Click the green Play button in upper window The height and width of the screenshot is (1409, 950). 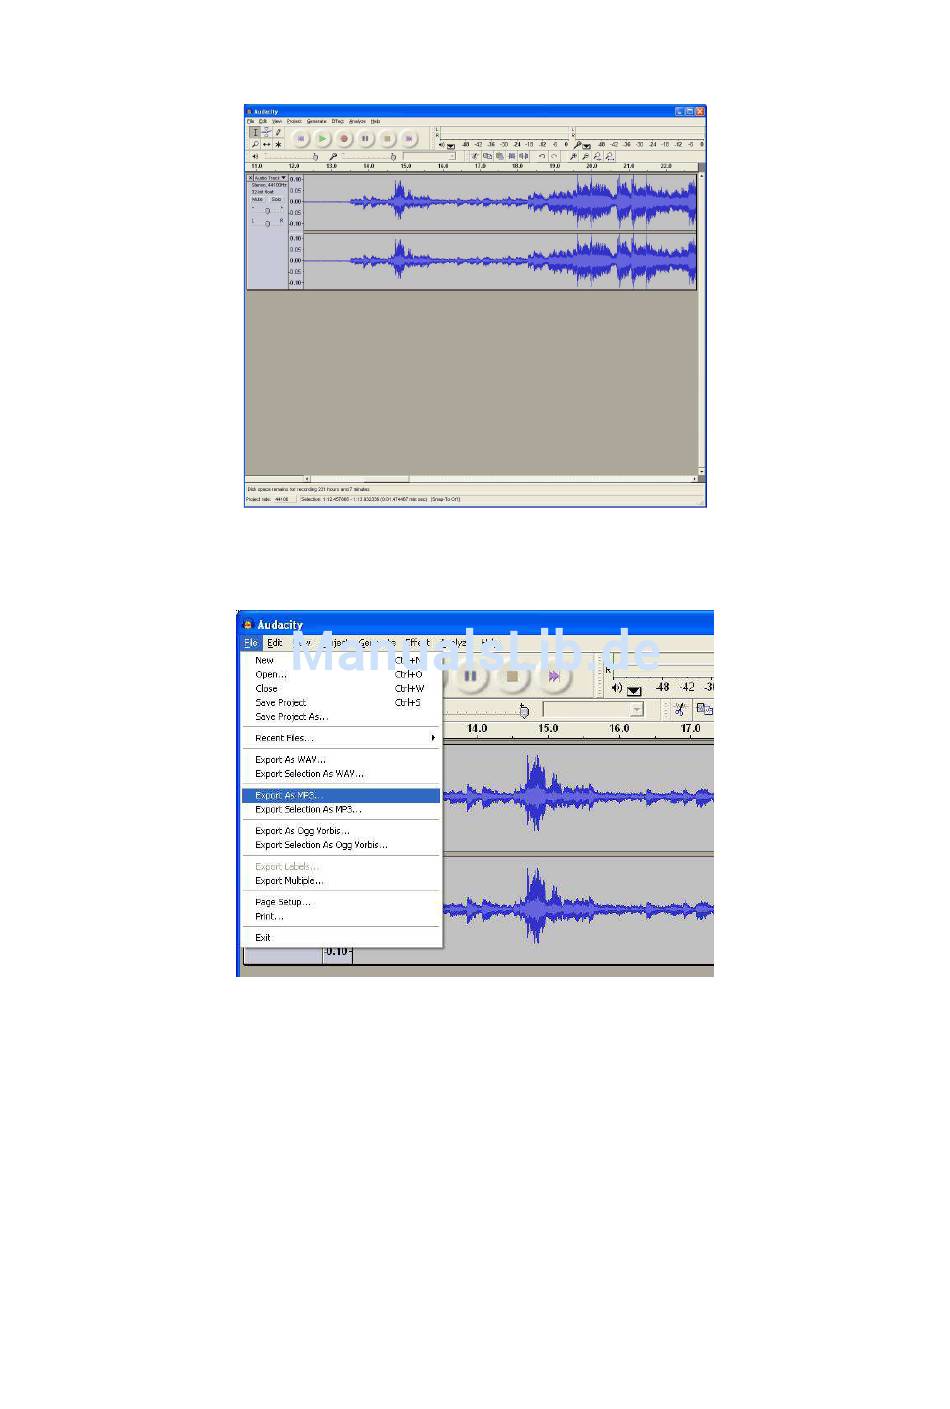[322, 139]
